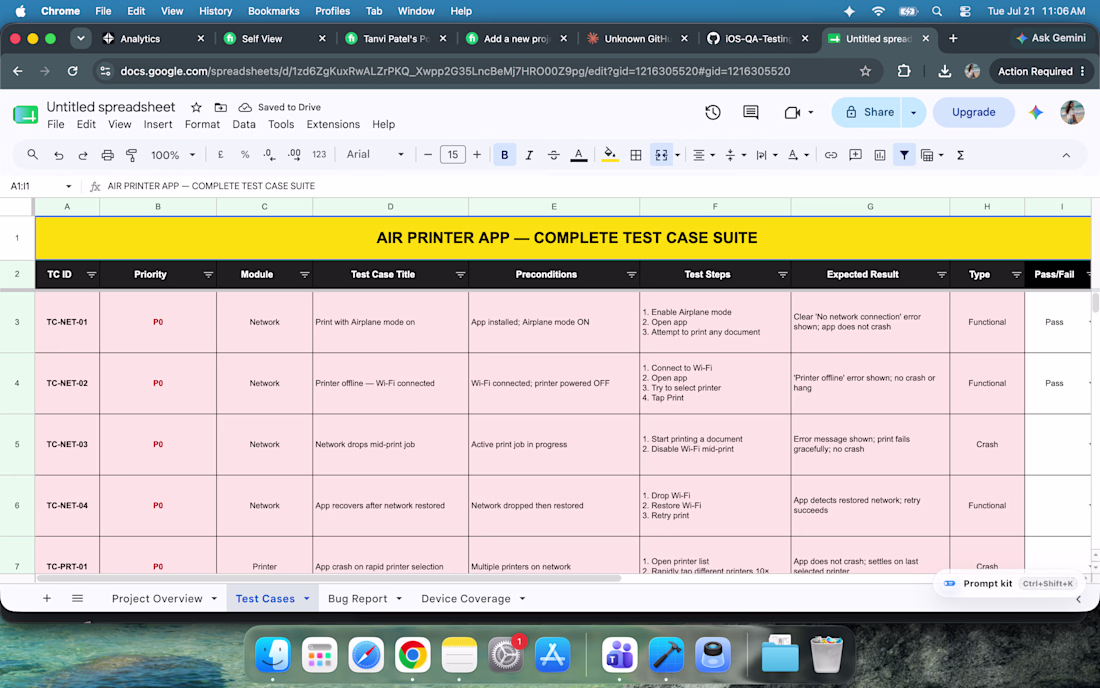Redo the last action
Image resolution: width=1100 pixels, height=688 pixels.
click(83, 155)
